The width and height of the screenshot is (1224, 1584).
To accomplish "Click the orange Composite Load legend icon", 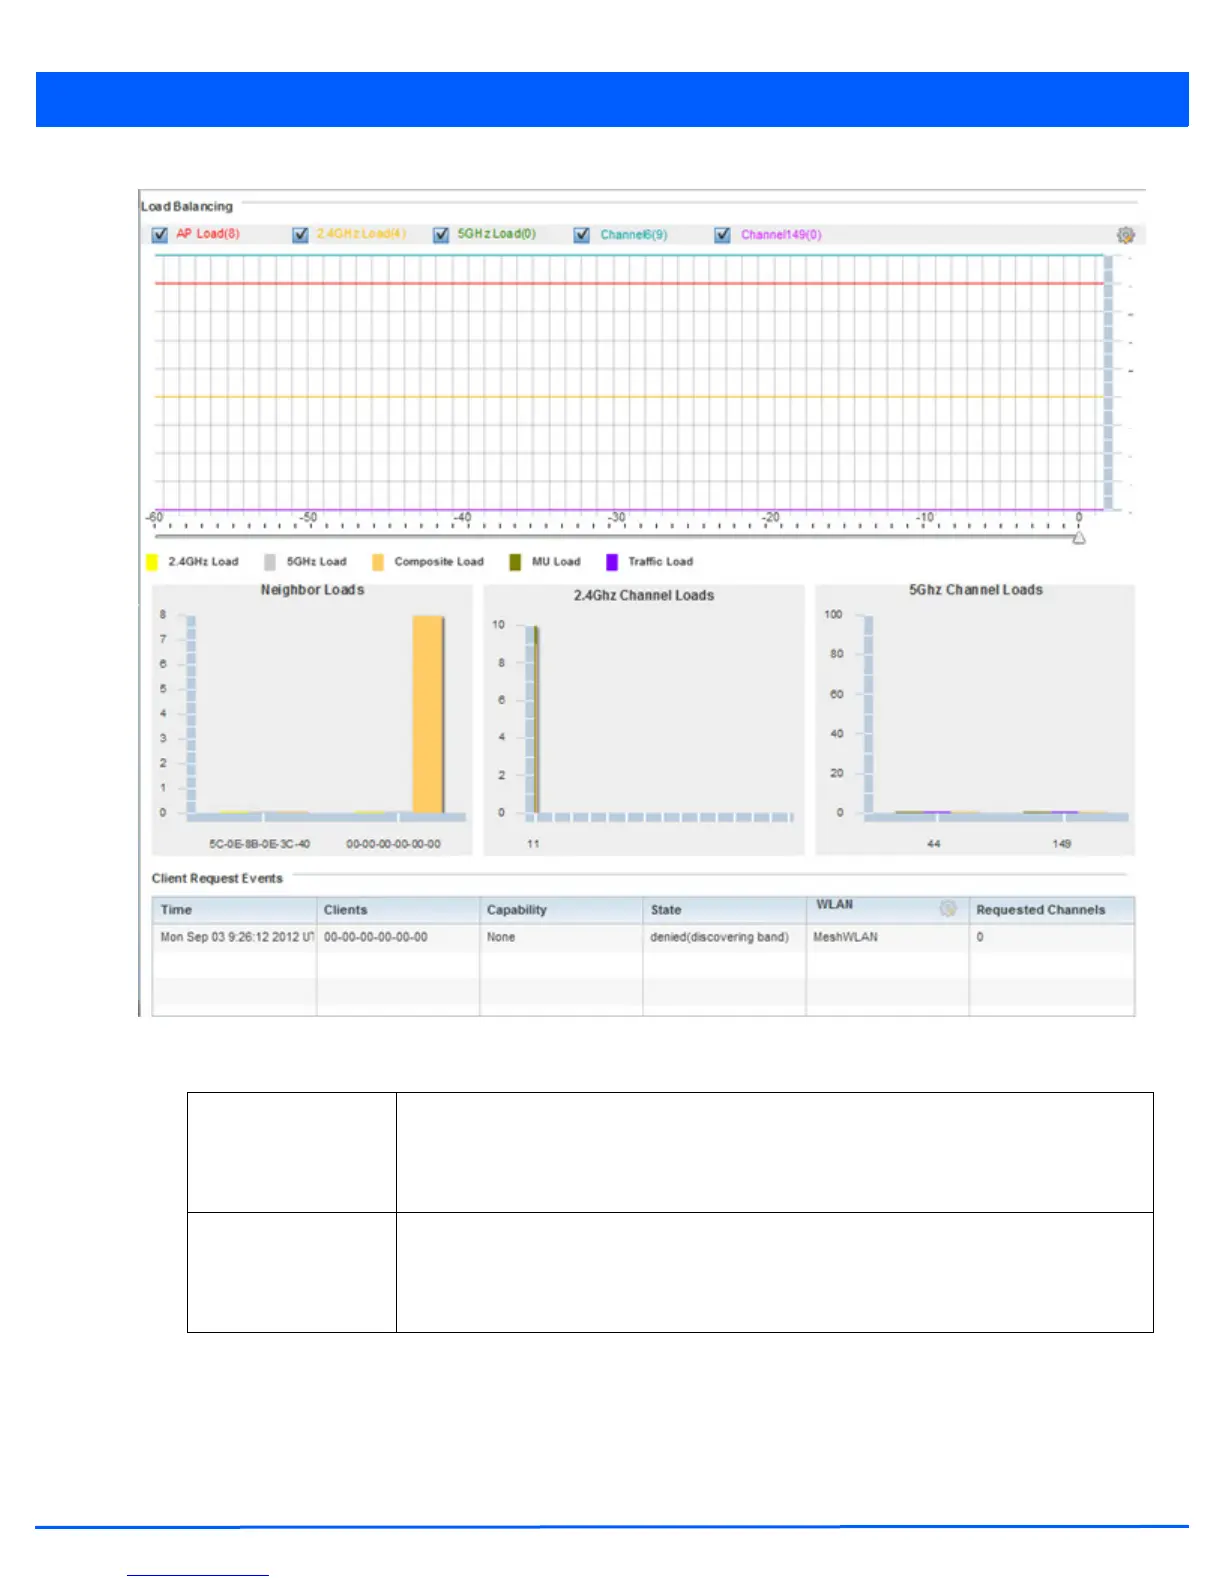I will (x=378, y=562).
